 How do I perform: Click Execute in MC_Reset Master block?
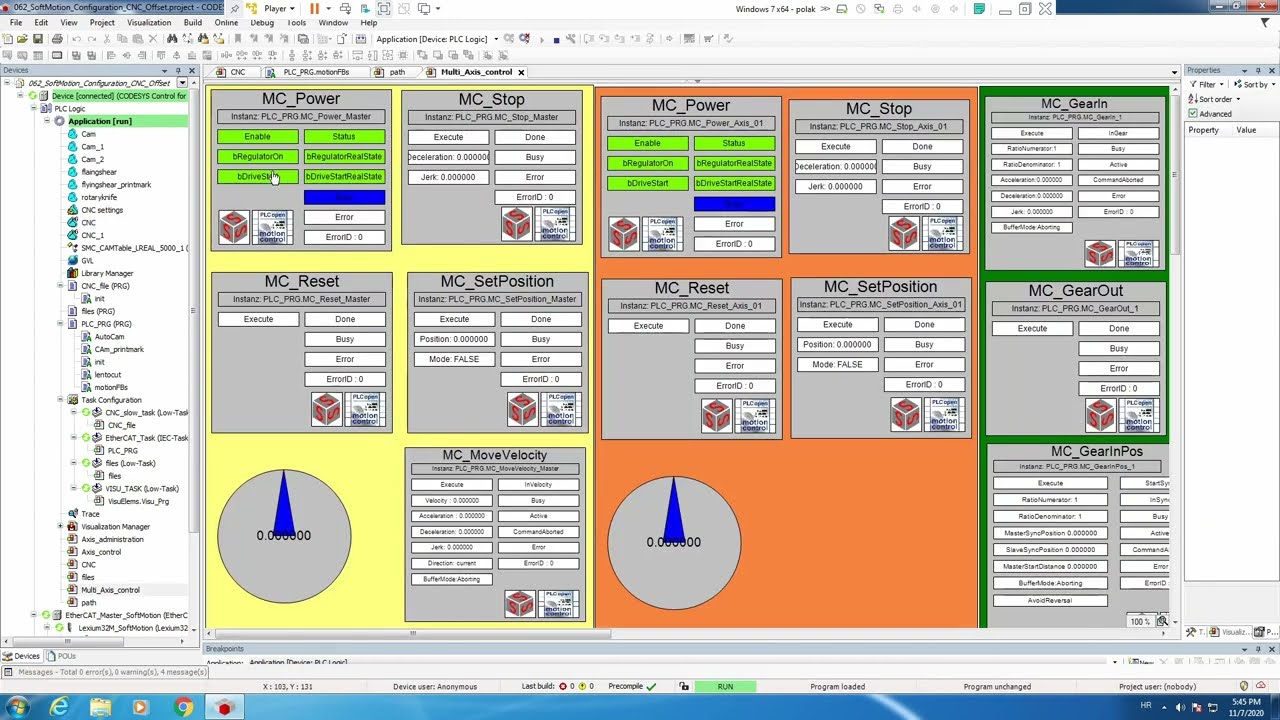point(258,319)
